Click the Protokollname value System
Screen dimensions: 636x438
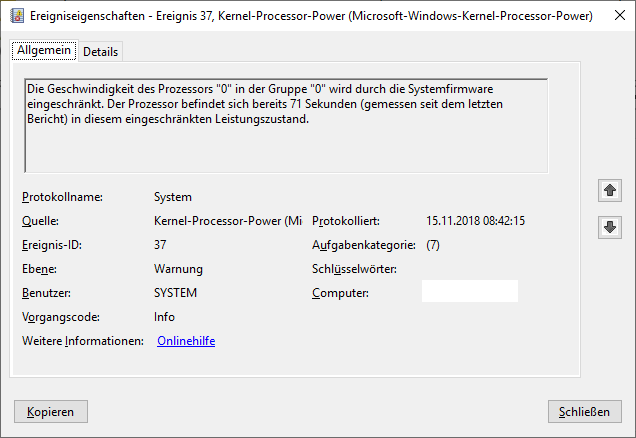(x=172, y=197)
